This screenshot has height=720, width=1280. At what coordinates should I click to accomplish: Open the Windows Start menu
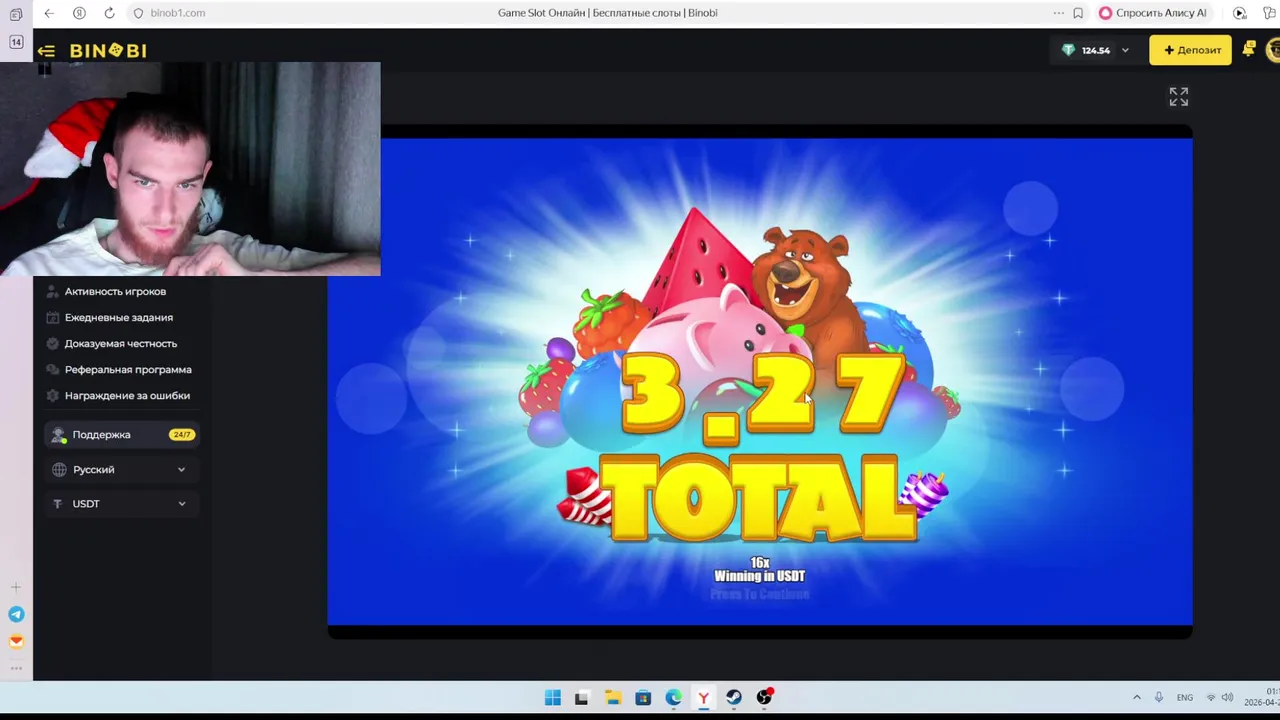point(552,698)
